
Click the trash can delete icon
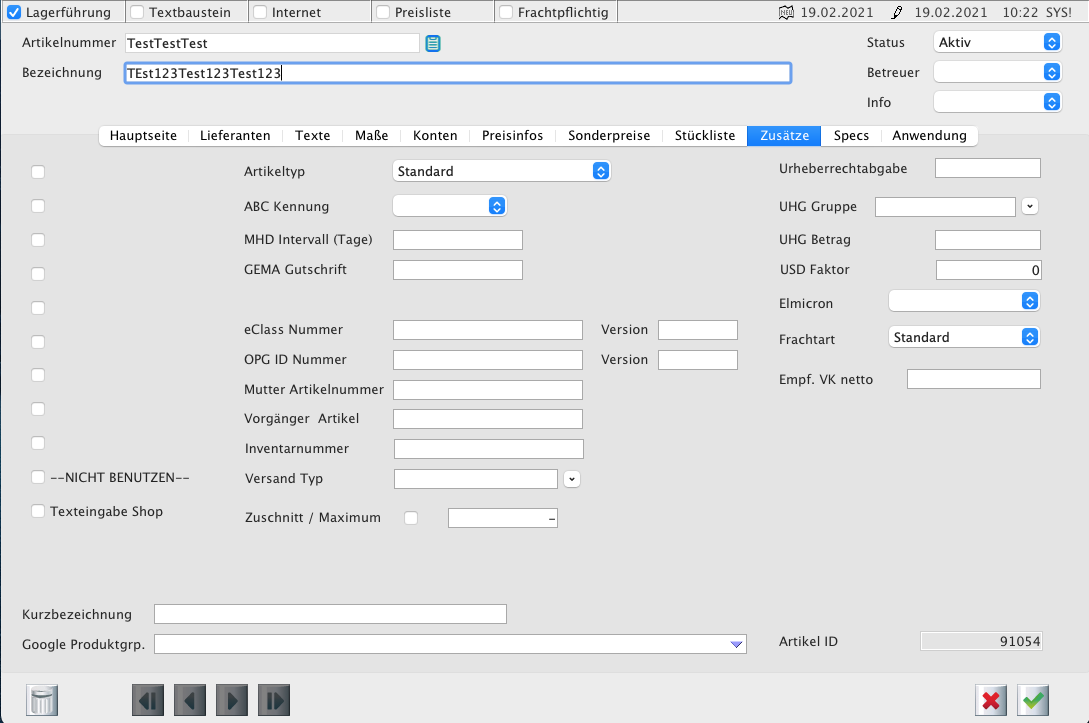[44, 700]
